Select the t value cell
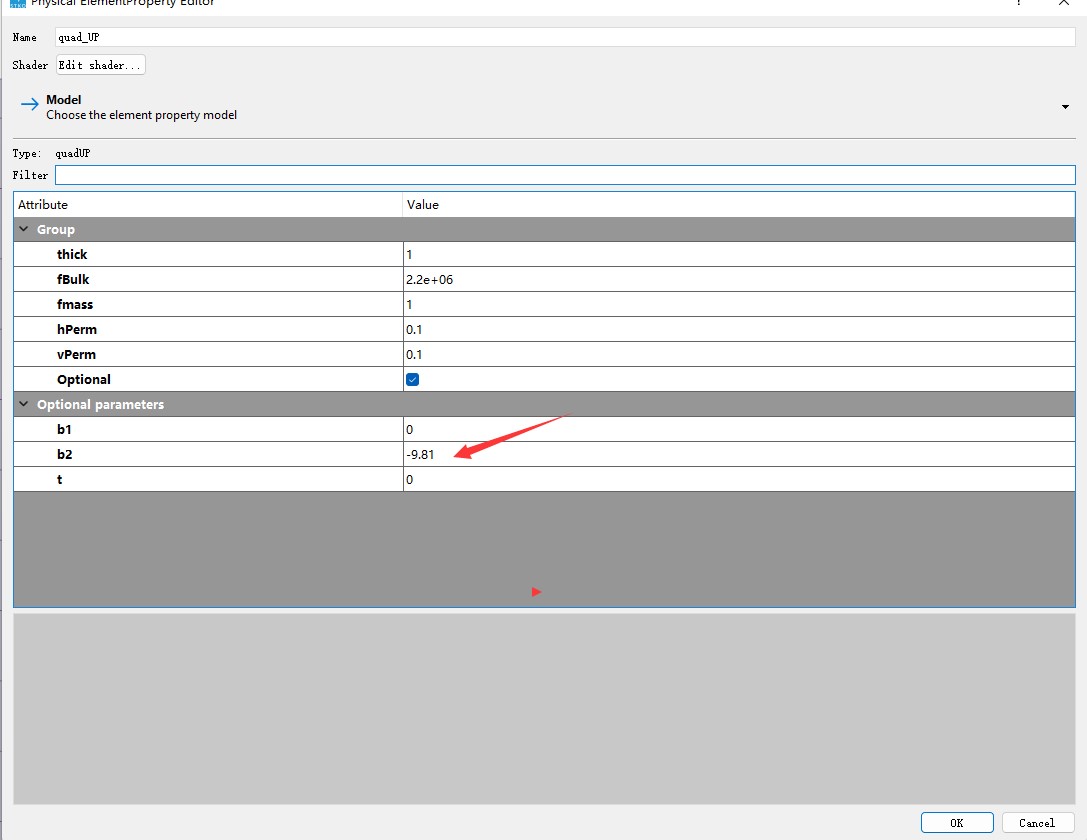 (x=739, y=479)
